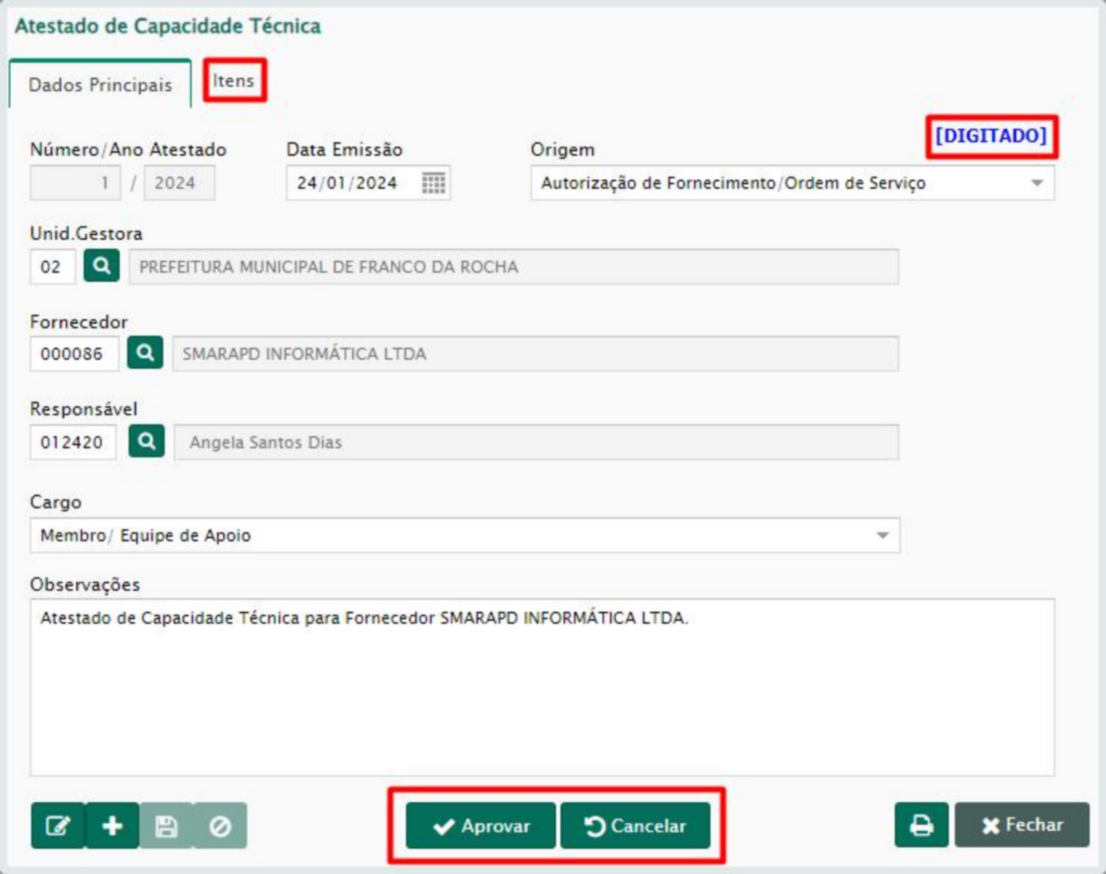1106x874 pixels.
Task: Click the discard circle-slash icon
Action: [x=220, y=825]
